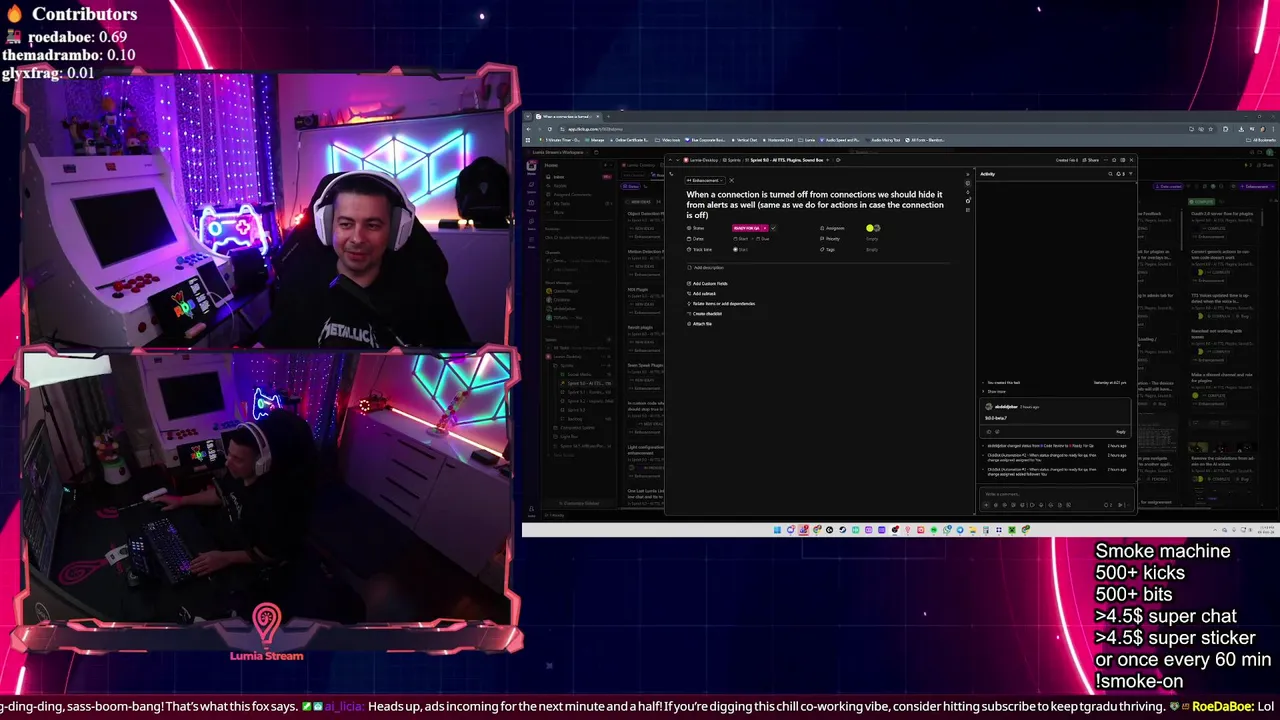Click the COMPLETE column header badge
The image size is (1280, 720).
coord(1201,201)
